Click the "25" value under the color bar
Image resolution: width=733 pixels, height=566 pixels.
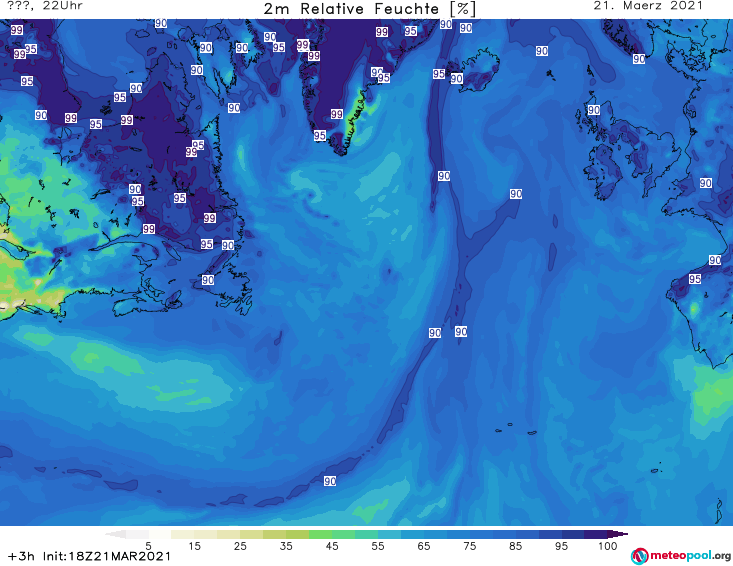[240, 545]
